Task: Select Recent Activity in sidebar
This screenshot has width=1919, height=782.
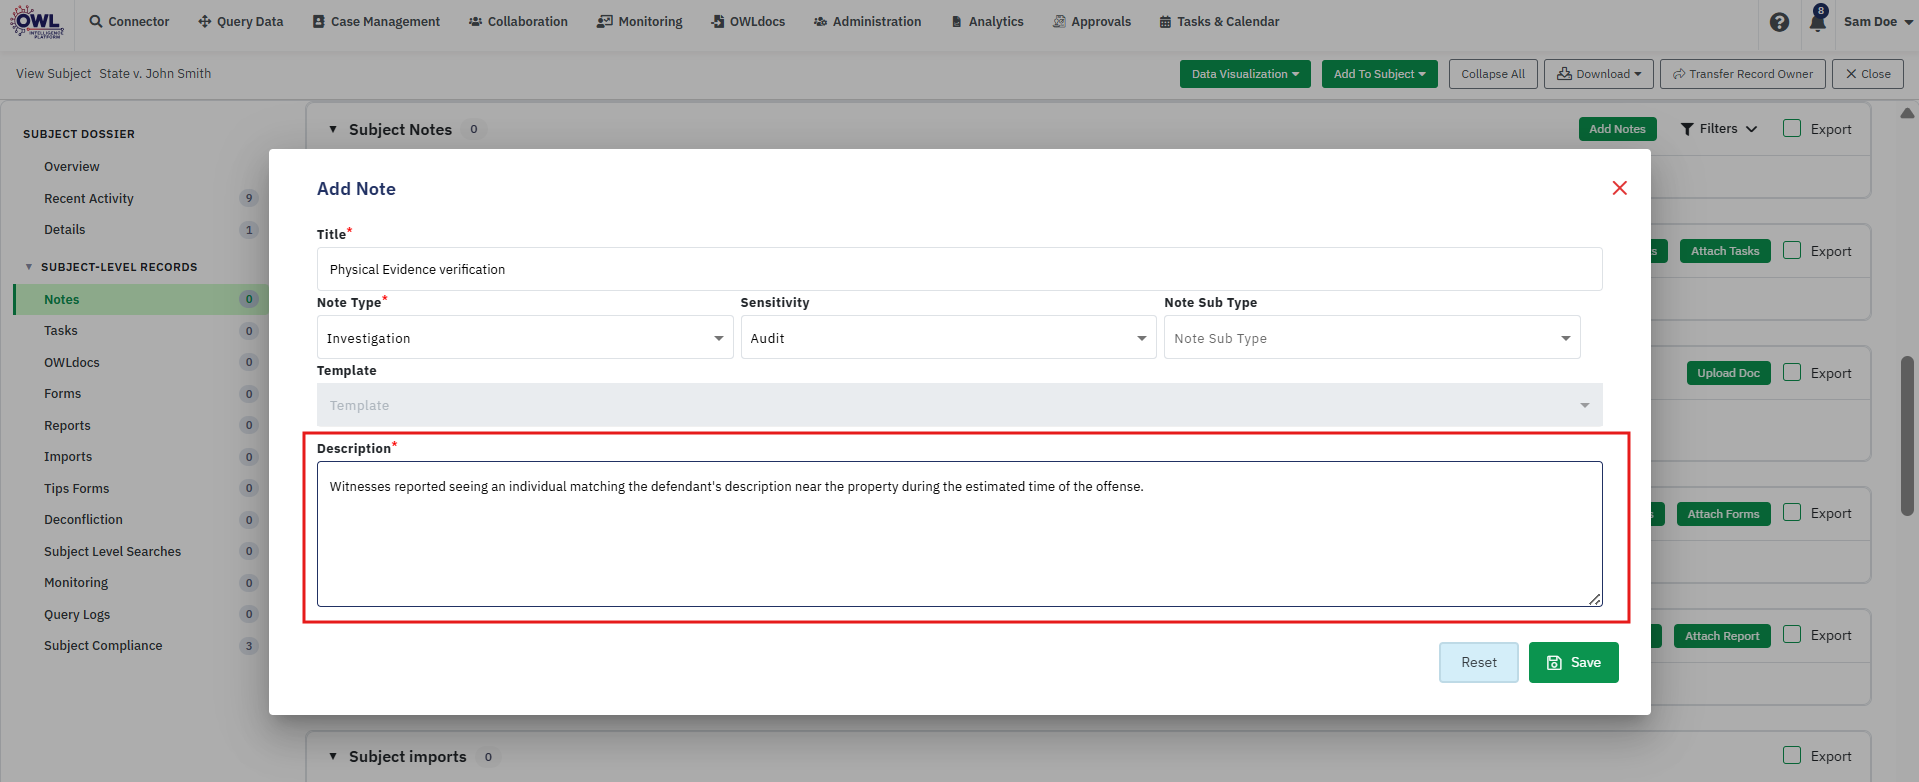Action: 89,199
